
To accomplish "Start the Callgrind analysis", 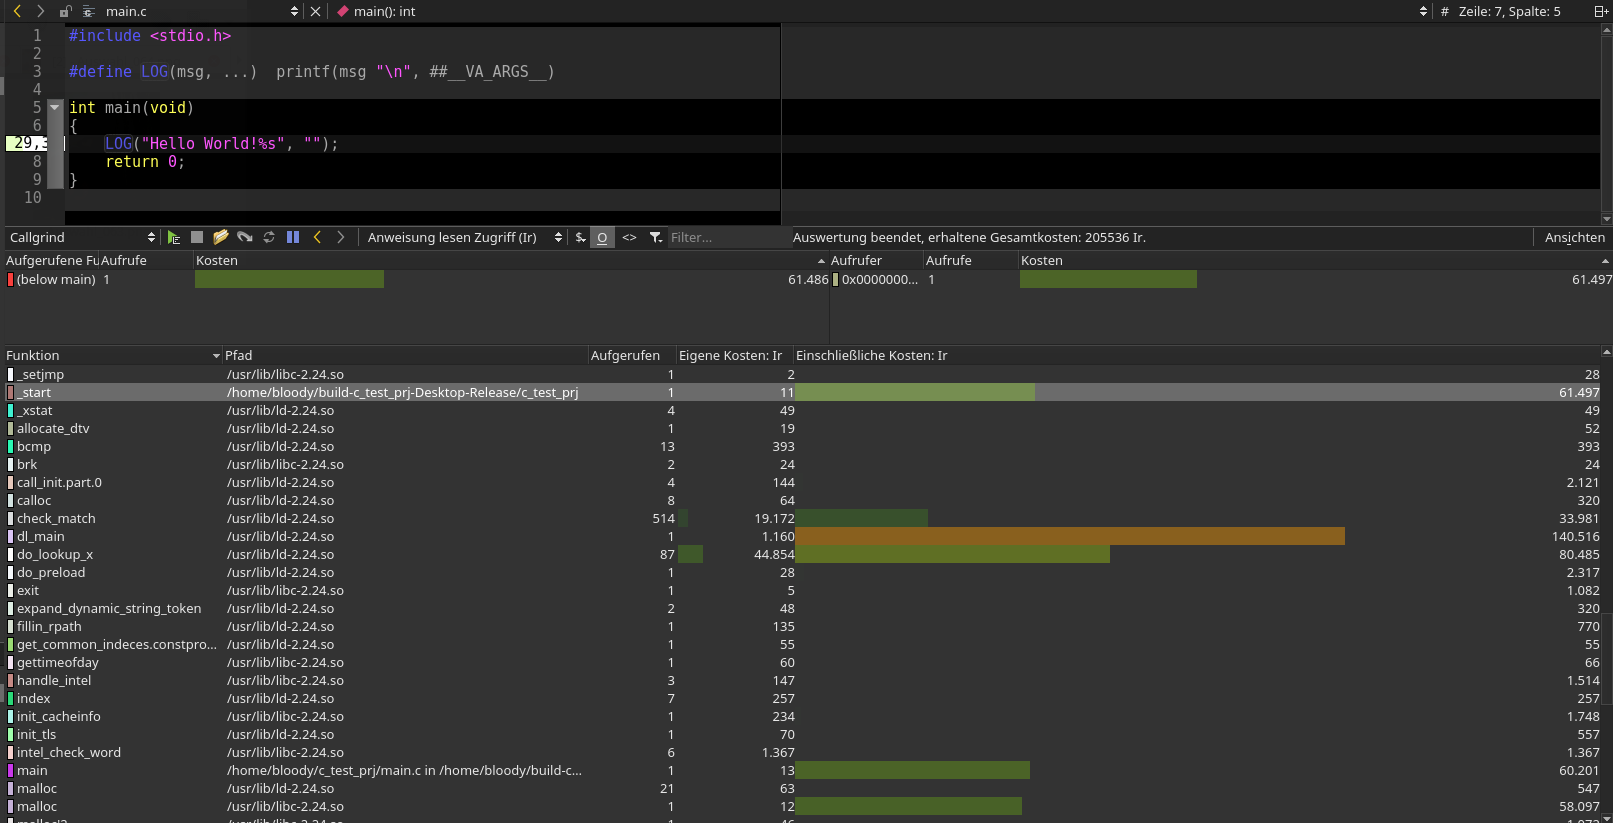I will click(174, 237).
